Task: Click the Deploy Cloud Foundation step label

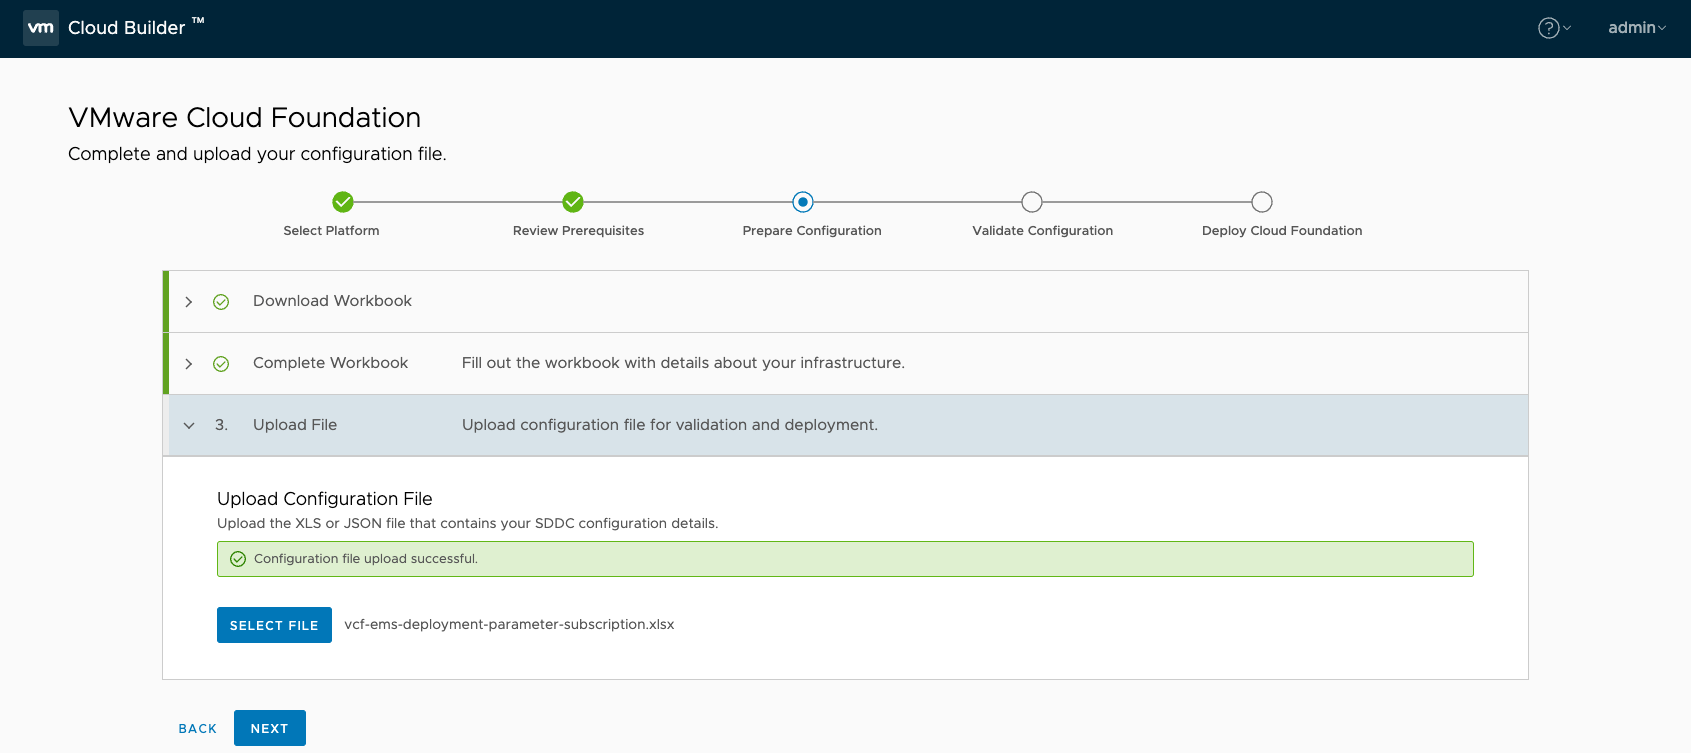Action: (1282, 231)
